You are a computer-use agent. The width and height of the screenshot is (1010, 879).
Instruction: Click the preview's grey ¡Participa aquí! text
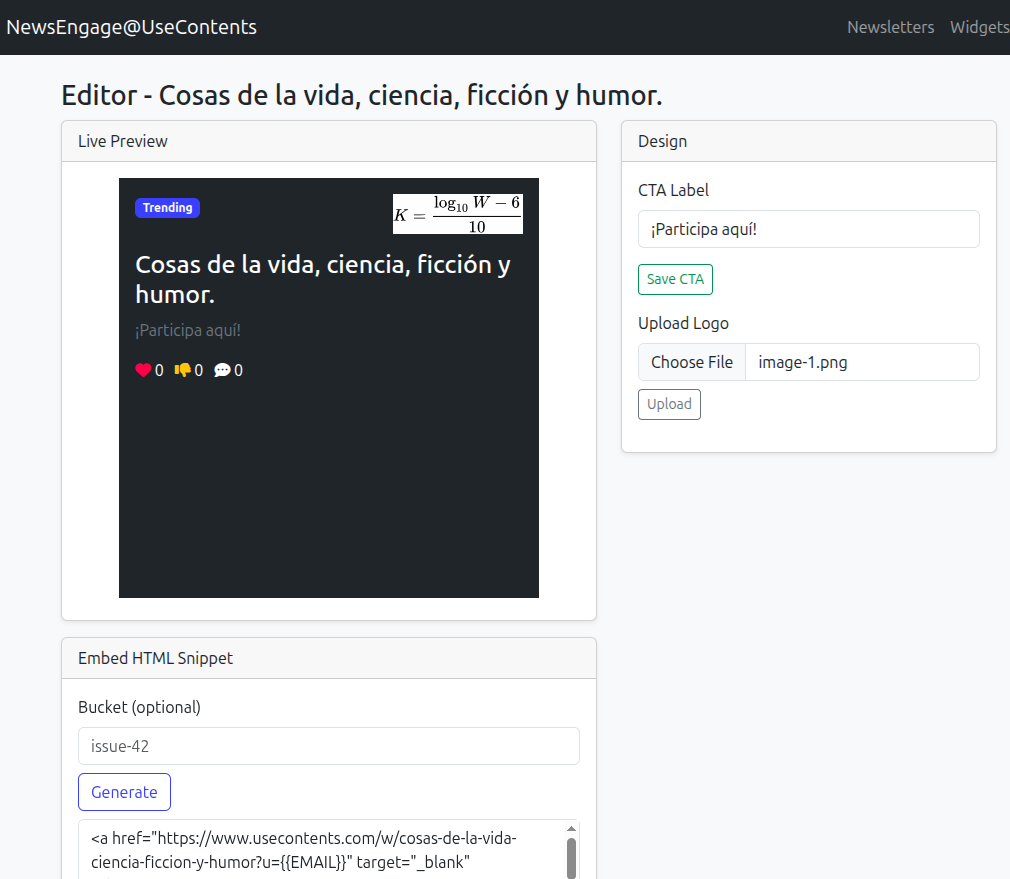point(188,330)
